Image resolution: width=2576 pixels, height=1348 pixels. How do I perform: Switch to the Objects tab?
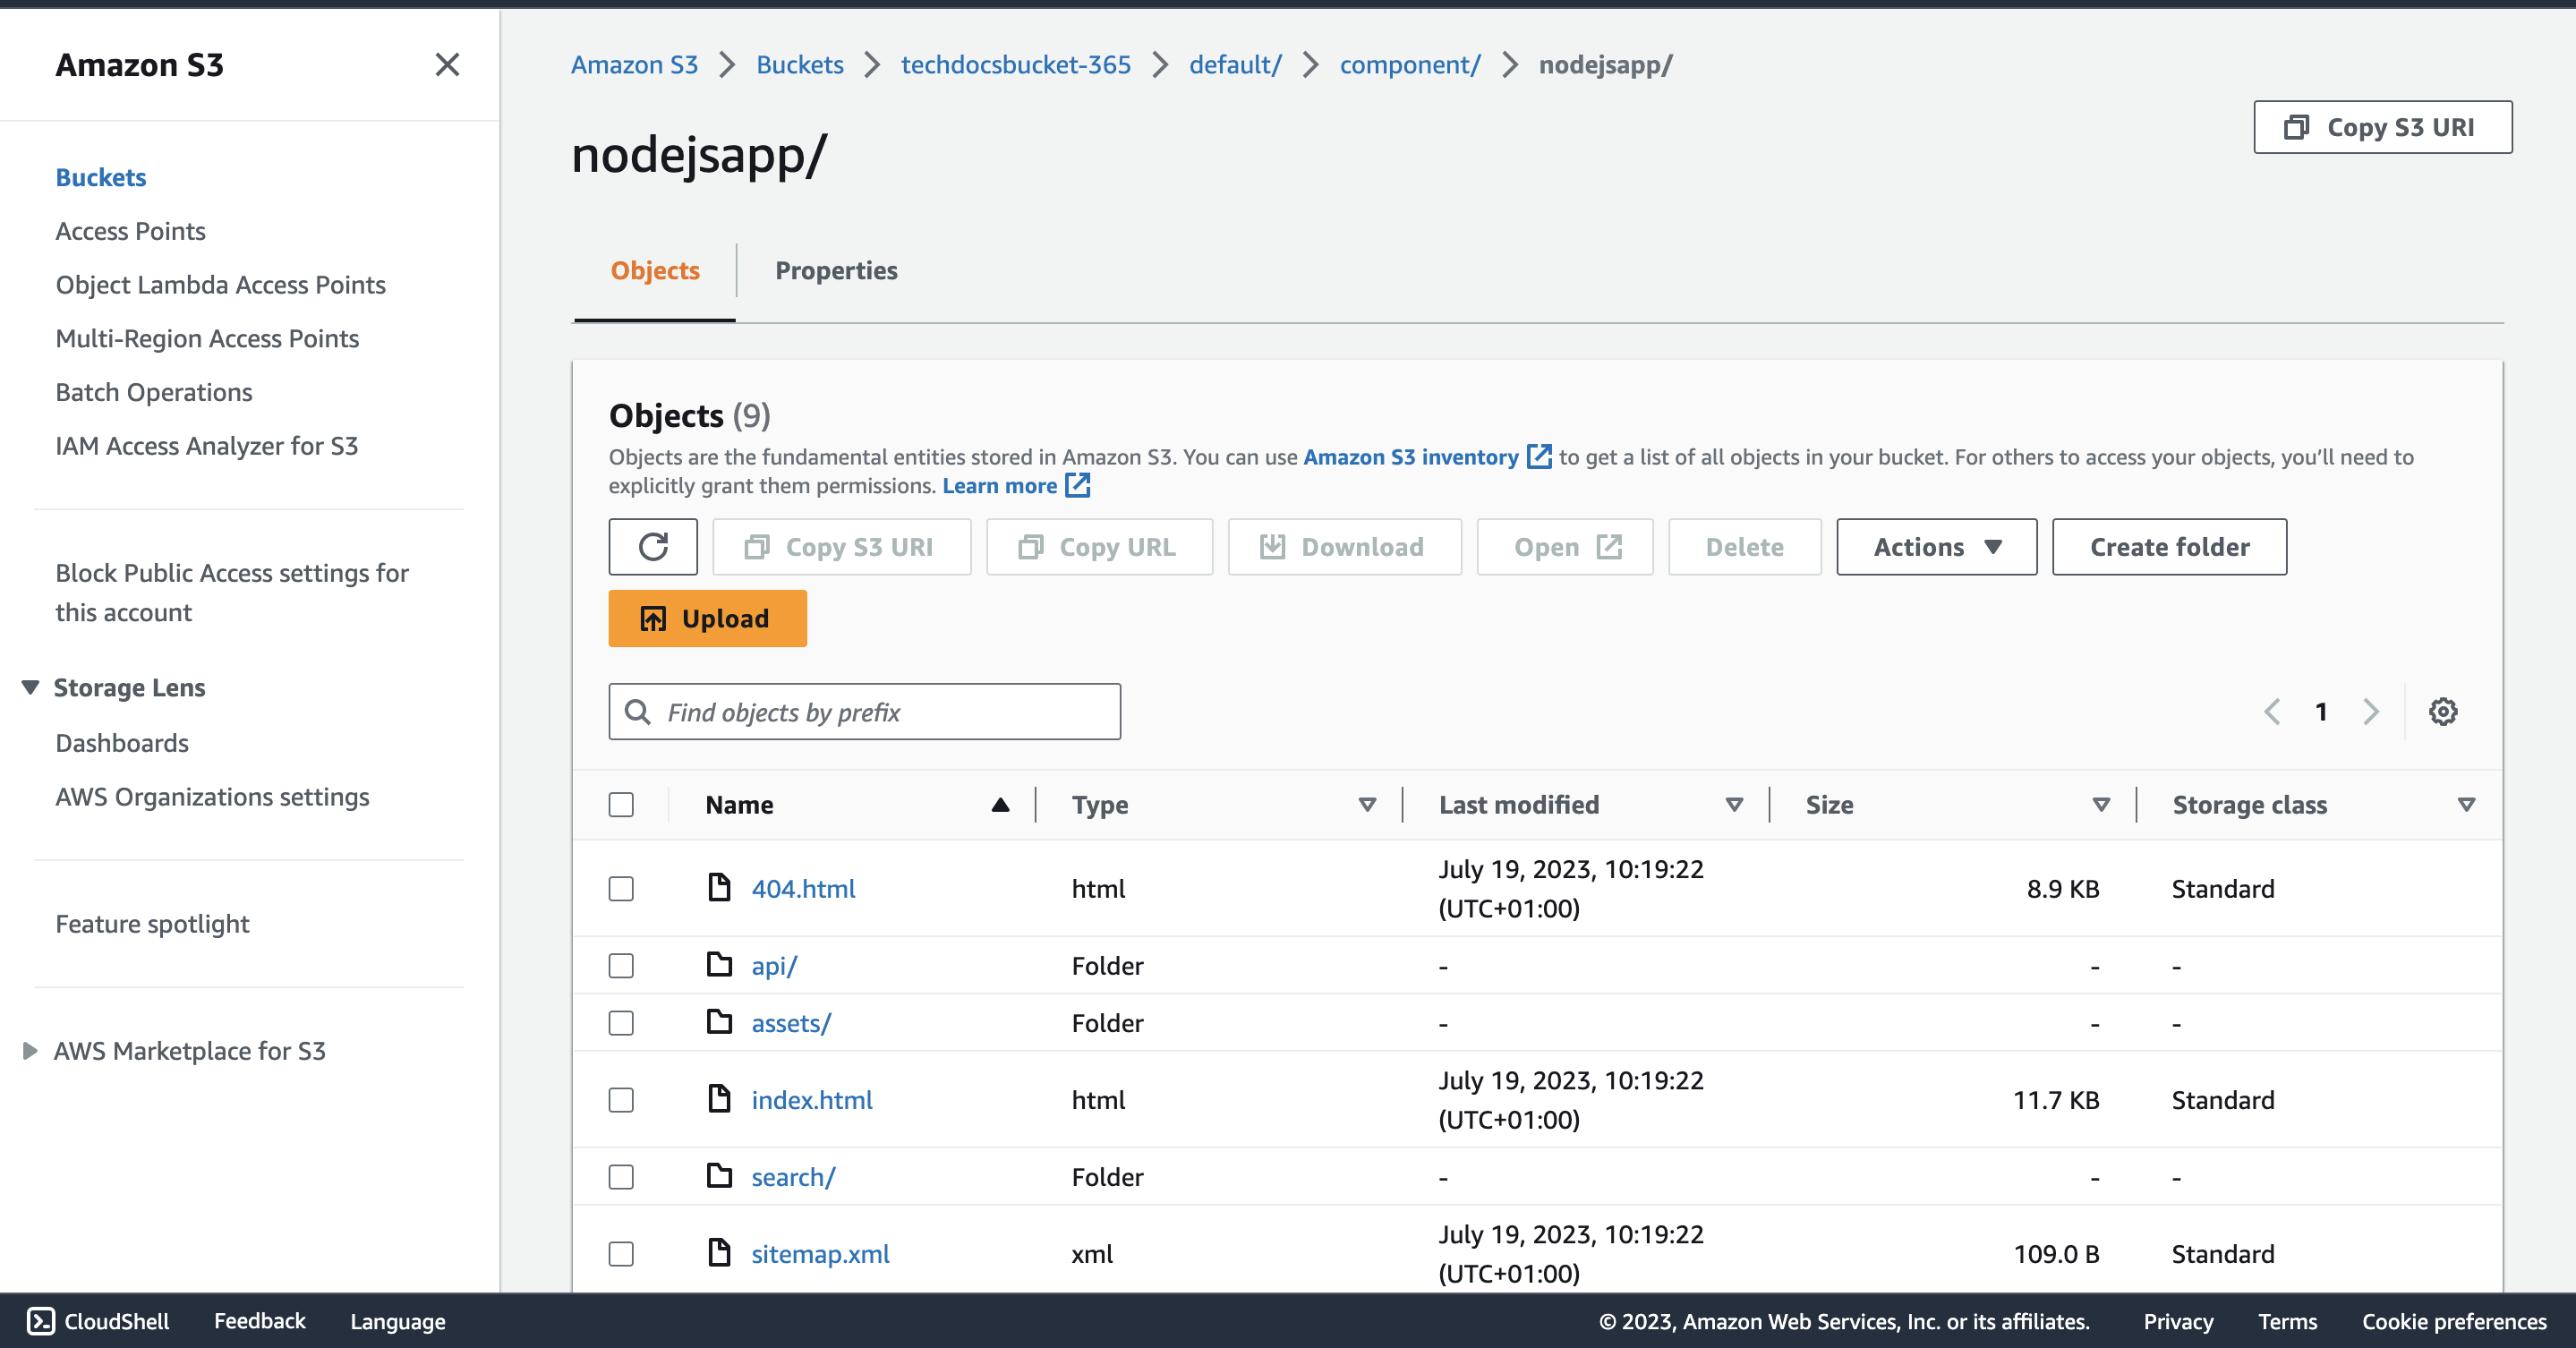(x=655, y=271)
